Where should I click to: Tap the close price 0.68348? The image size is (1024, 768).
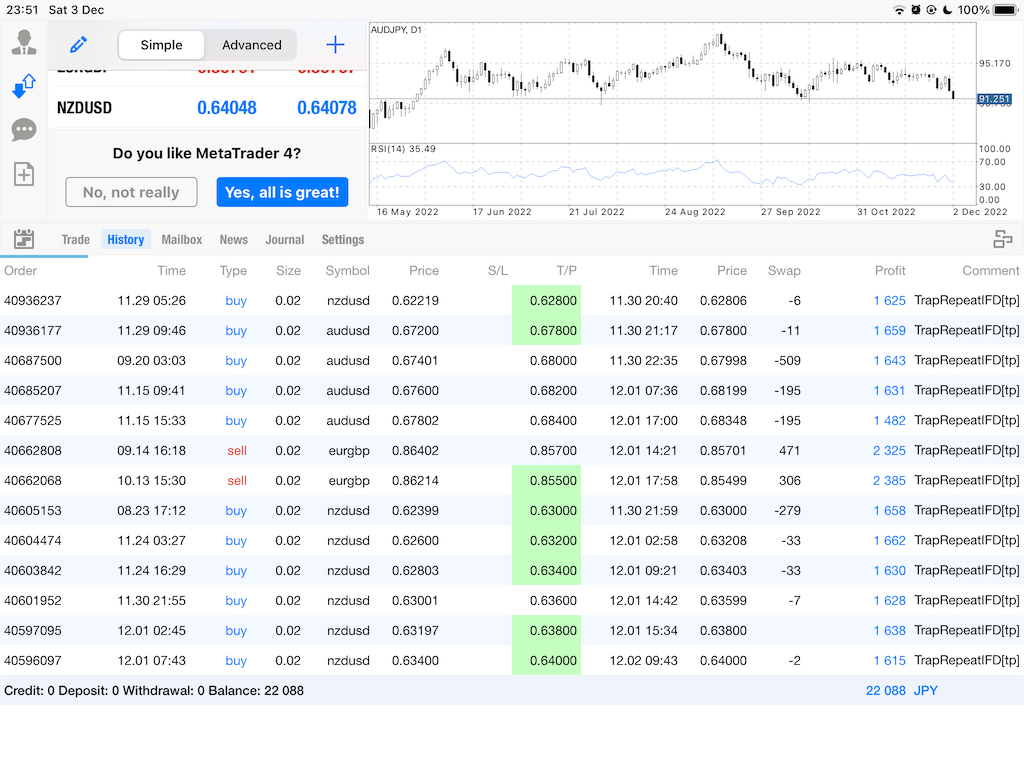point(723,421)
